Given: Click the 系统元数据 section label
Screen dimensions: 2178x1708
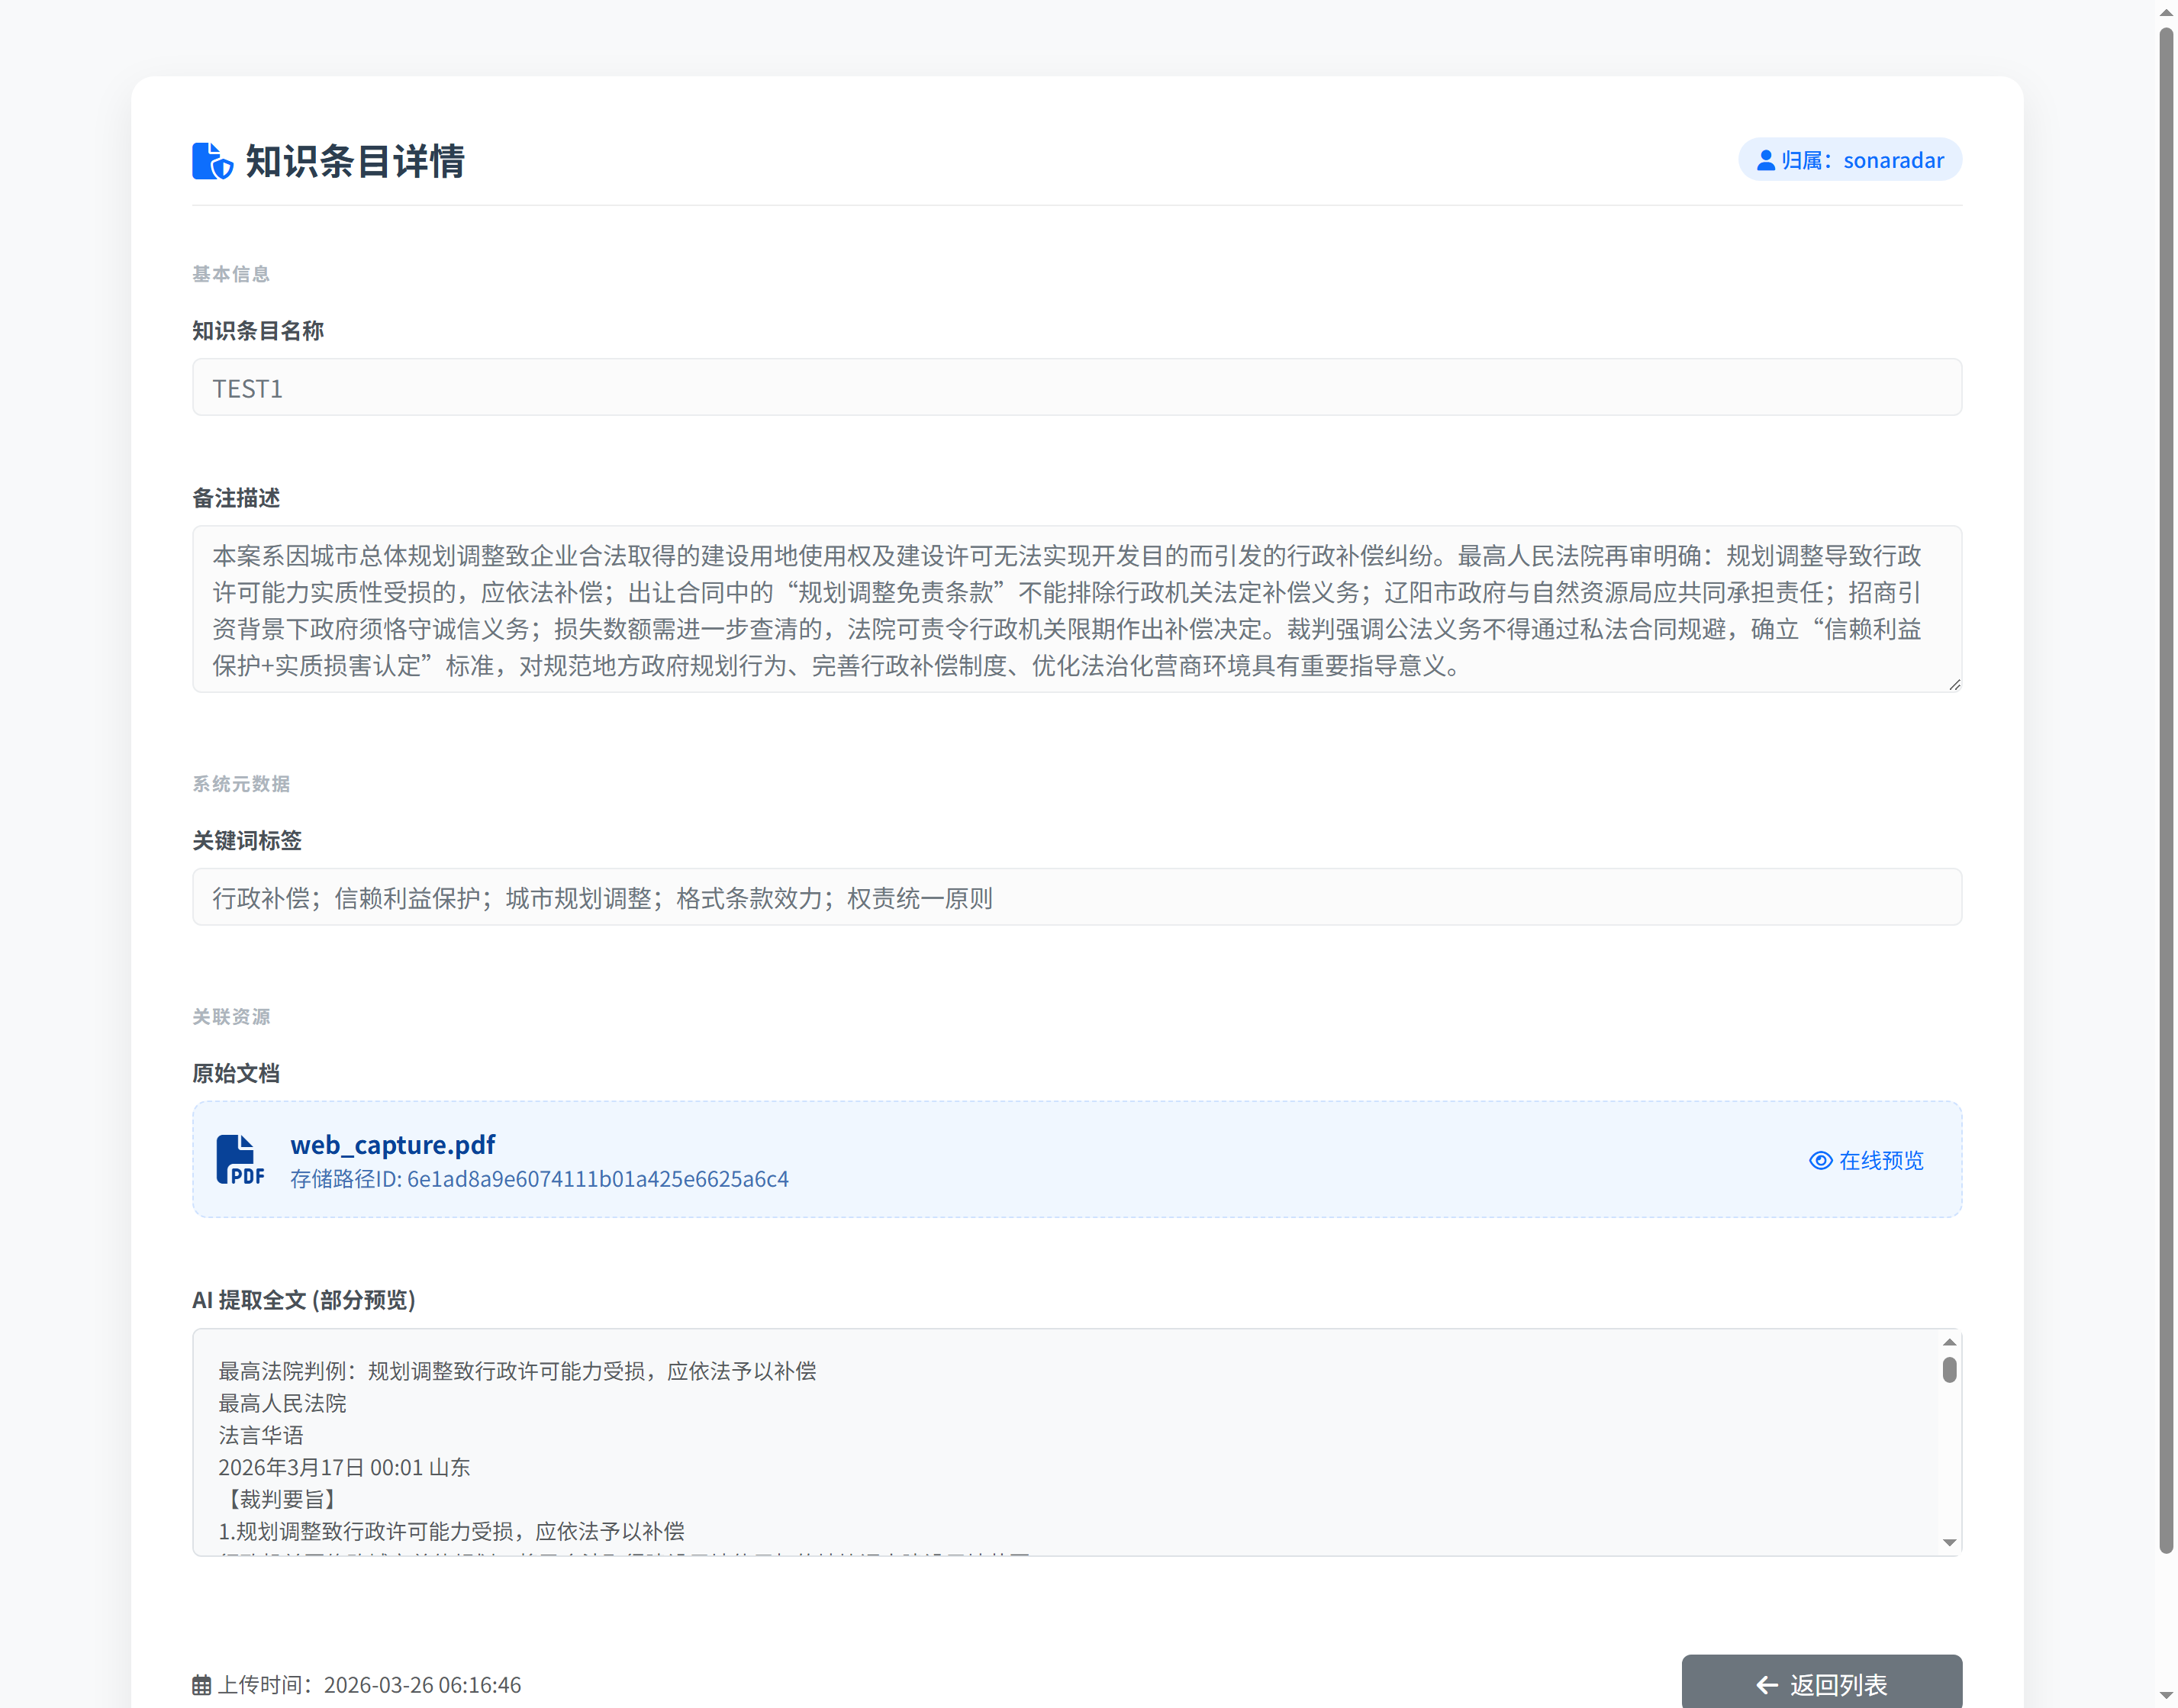Looking at the screenshot, I should click(240, 784).
